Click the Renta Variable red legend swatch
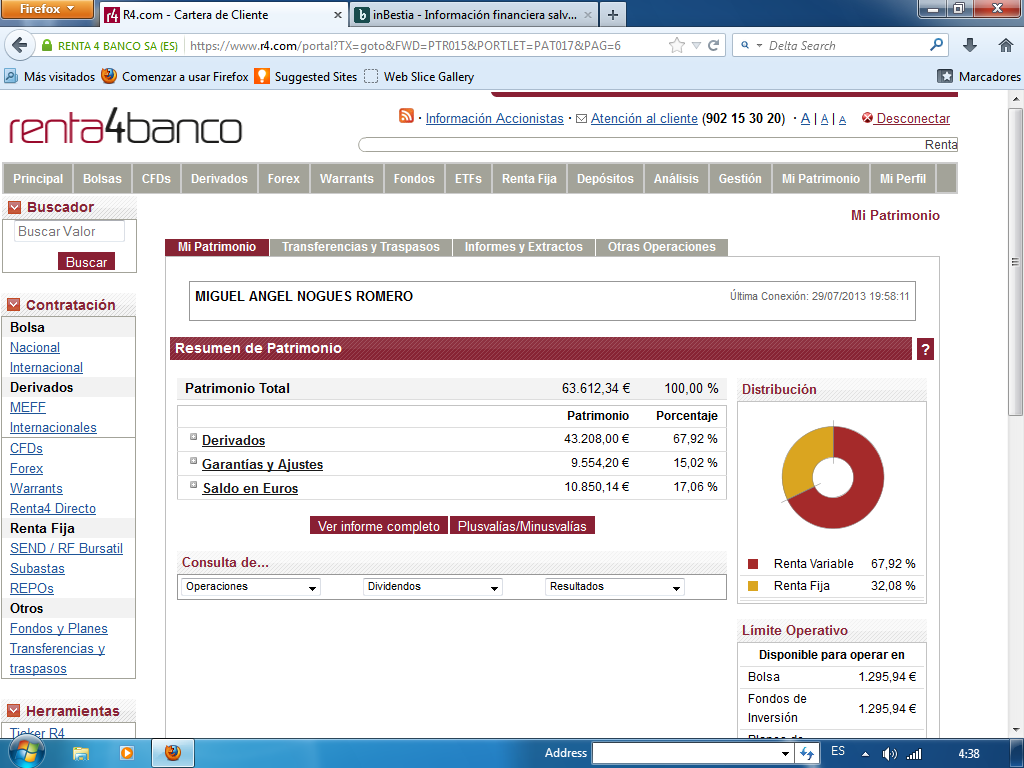Screen dimensions: 1024x768 click(753, 564)
